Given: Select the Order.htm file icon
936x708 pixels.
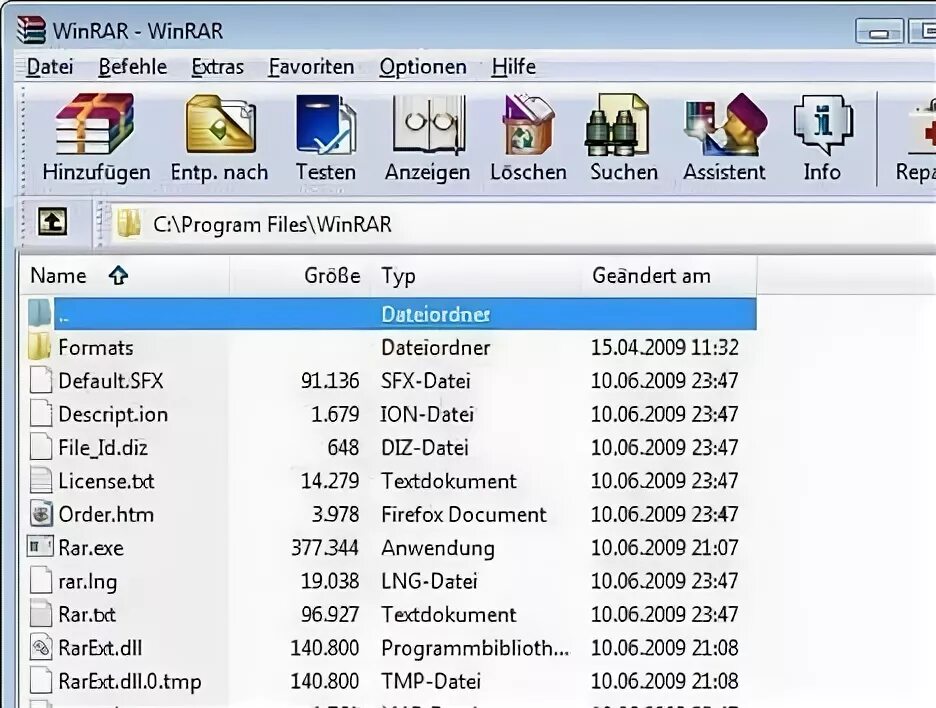Looking at the screenshot, I should pyautogui.click(x=41, y=514).
